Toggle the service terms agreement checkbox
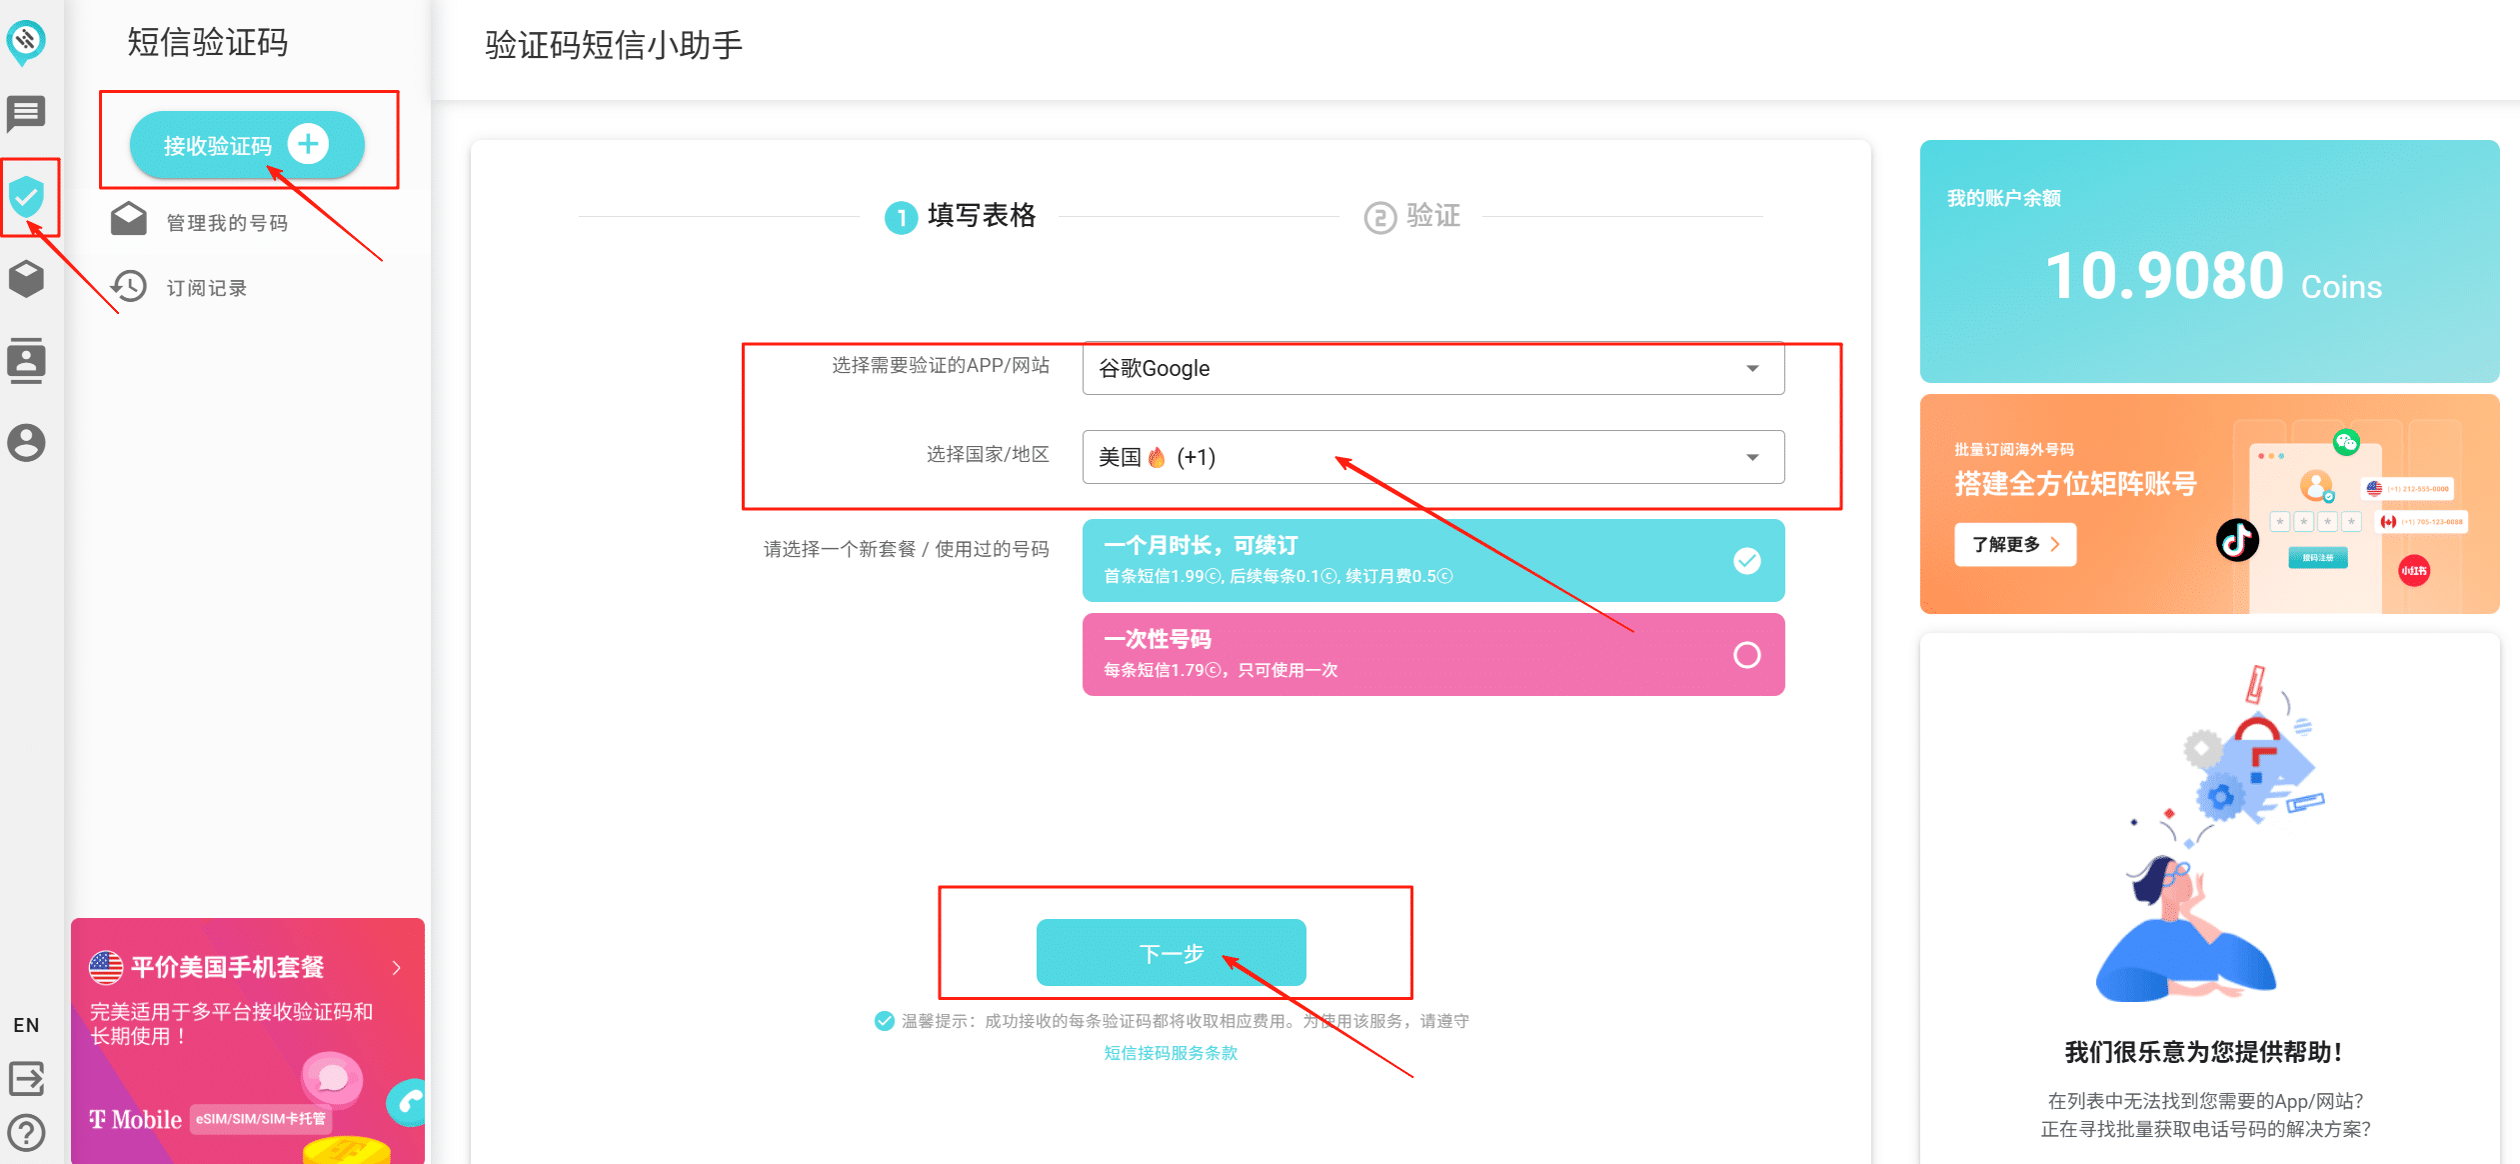 tap(884, 1021)
